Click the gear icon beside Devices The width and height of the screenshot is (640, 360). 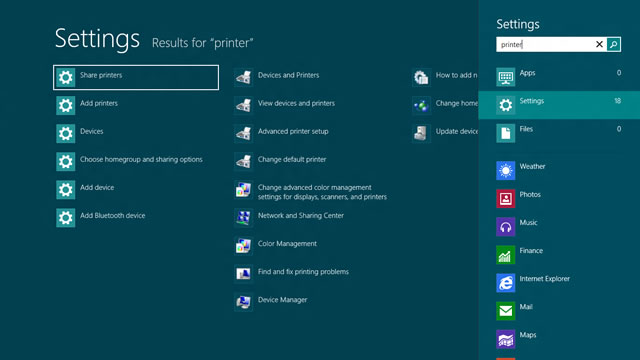coord(65,133)
